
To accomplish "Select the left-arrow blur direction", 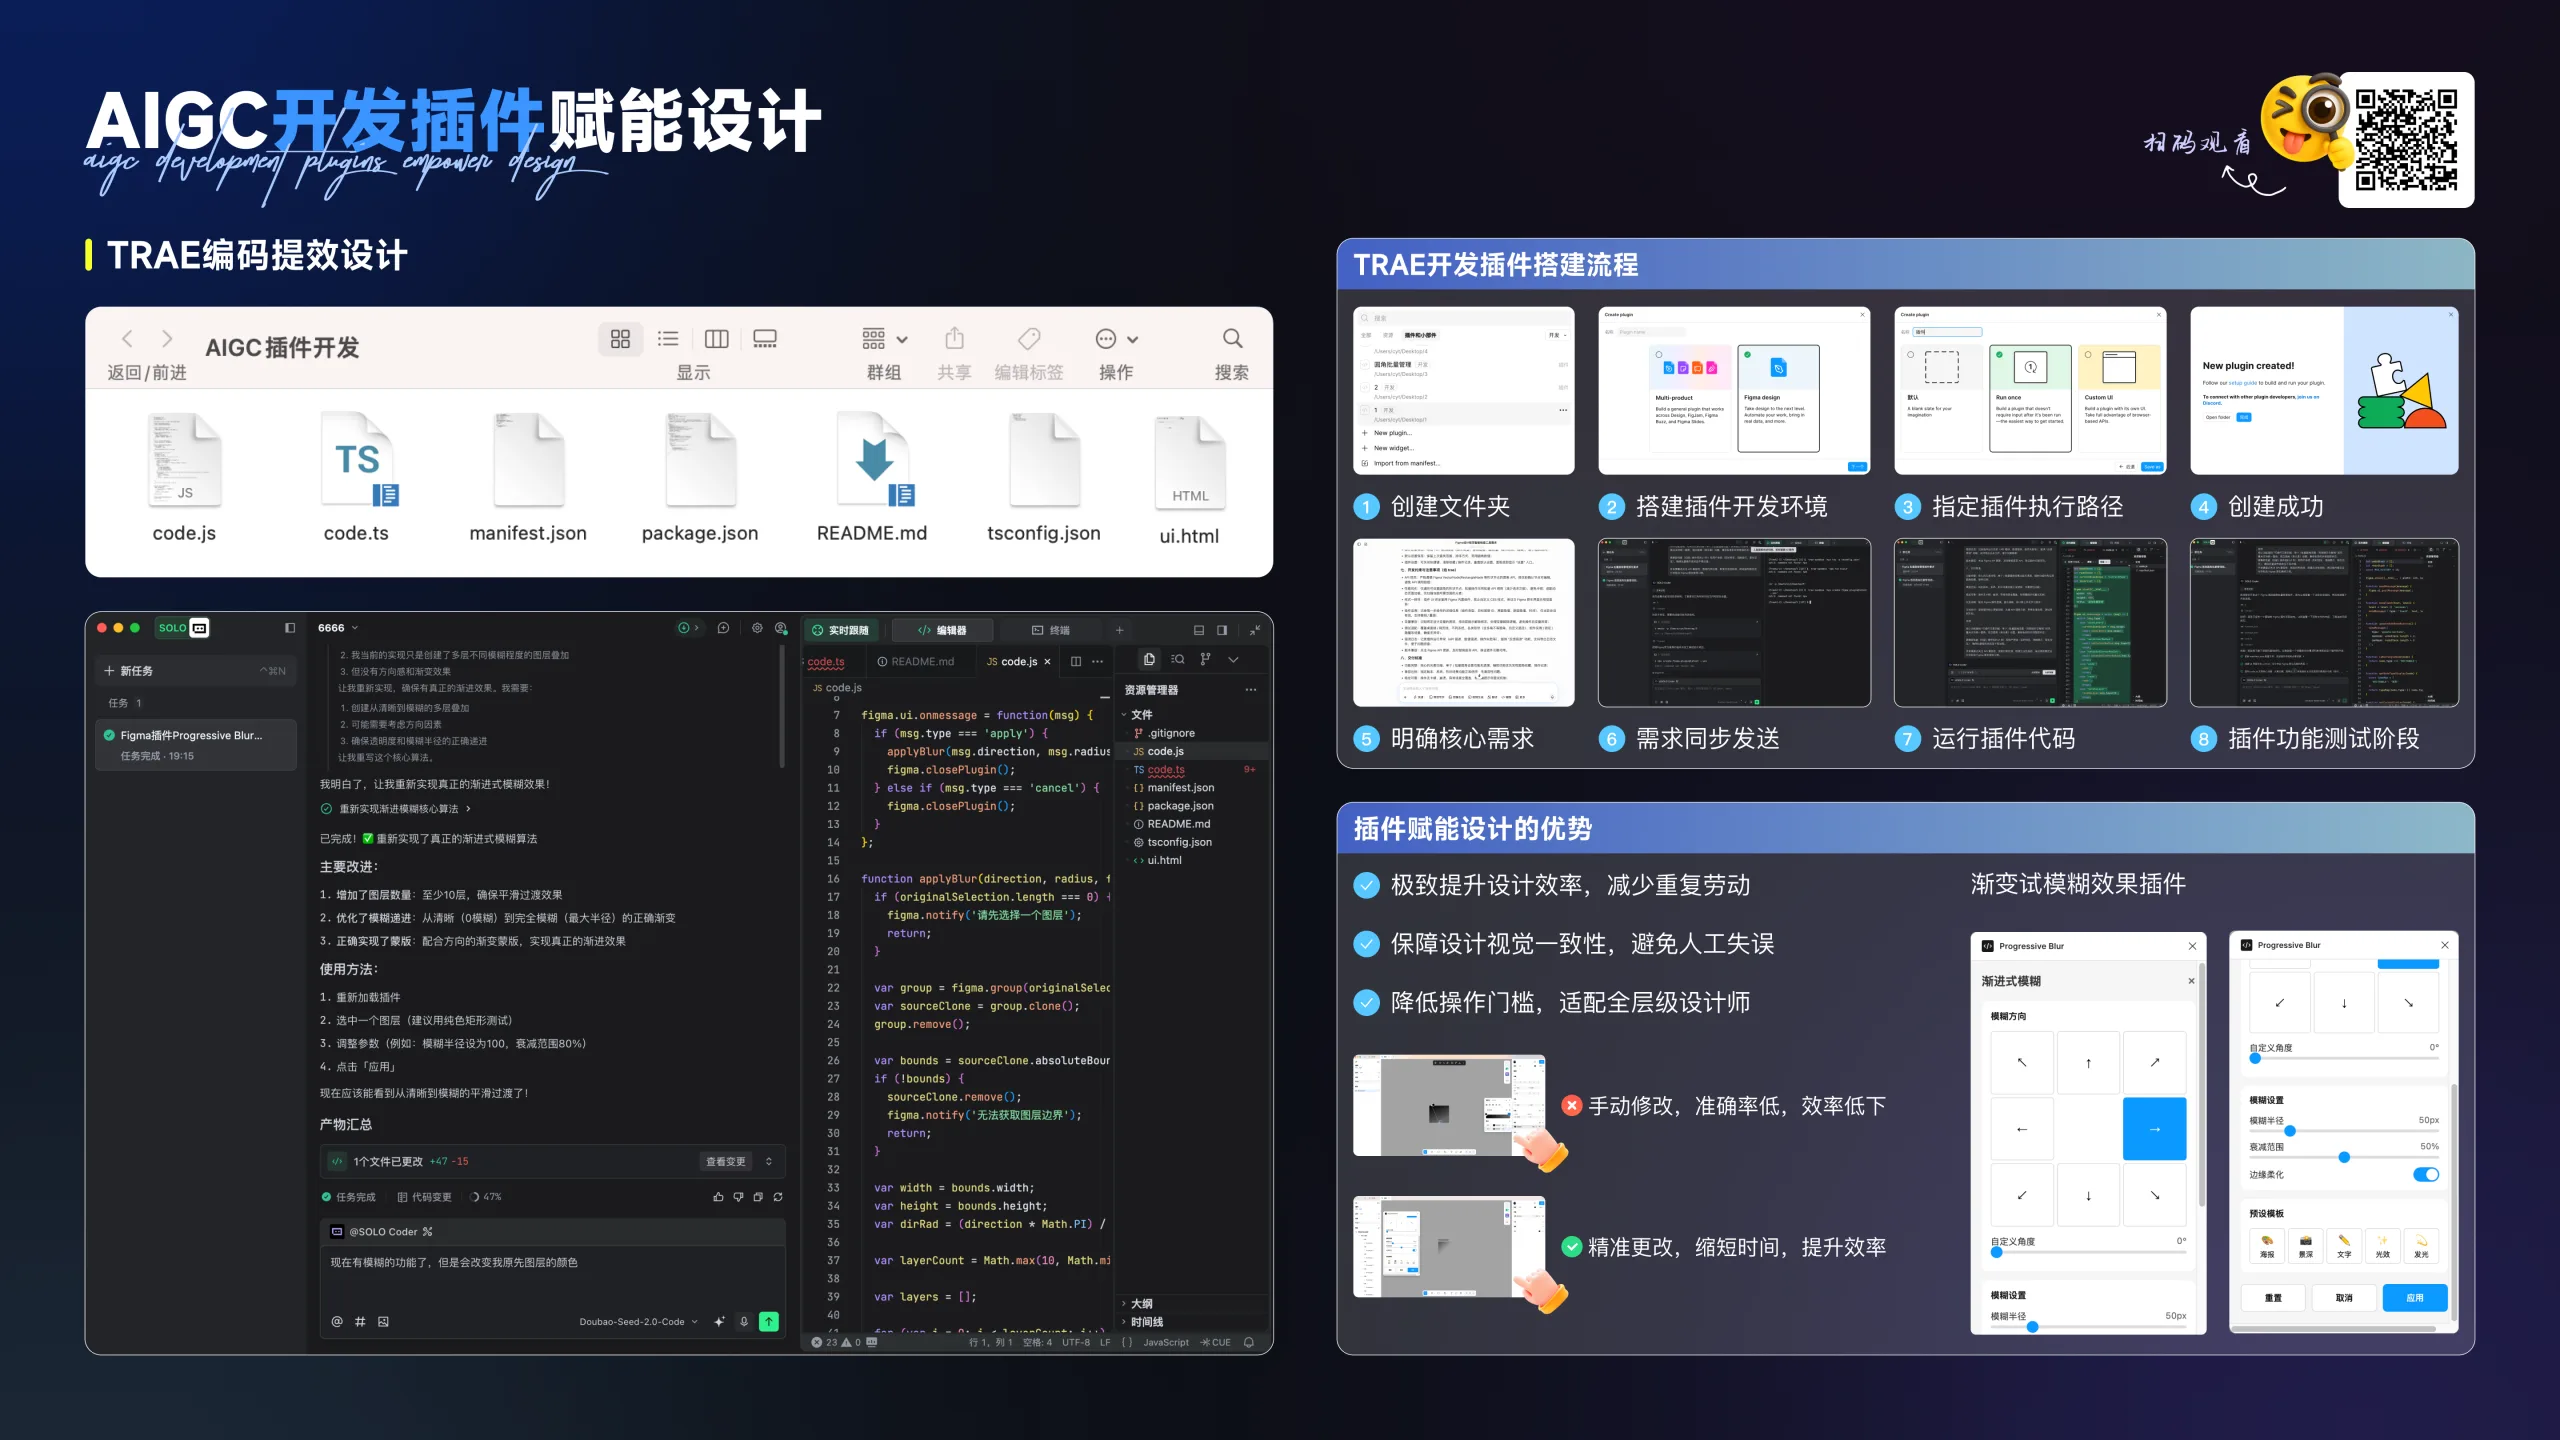I will point(2022,1129).
